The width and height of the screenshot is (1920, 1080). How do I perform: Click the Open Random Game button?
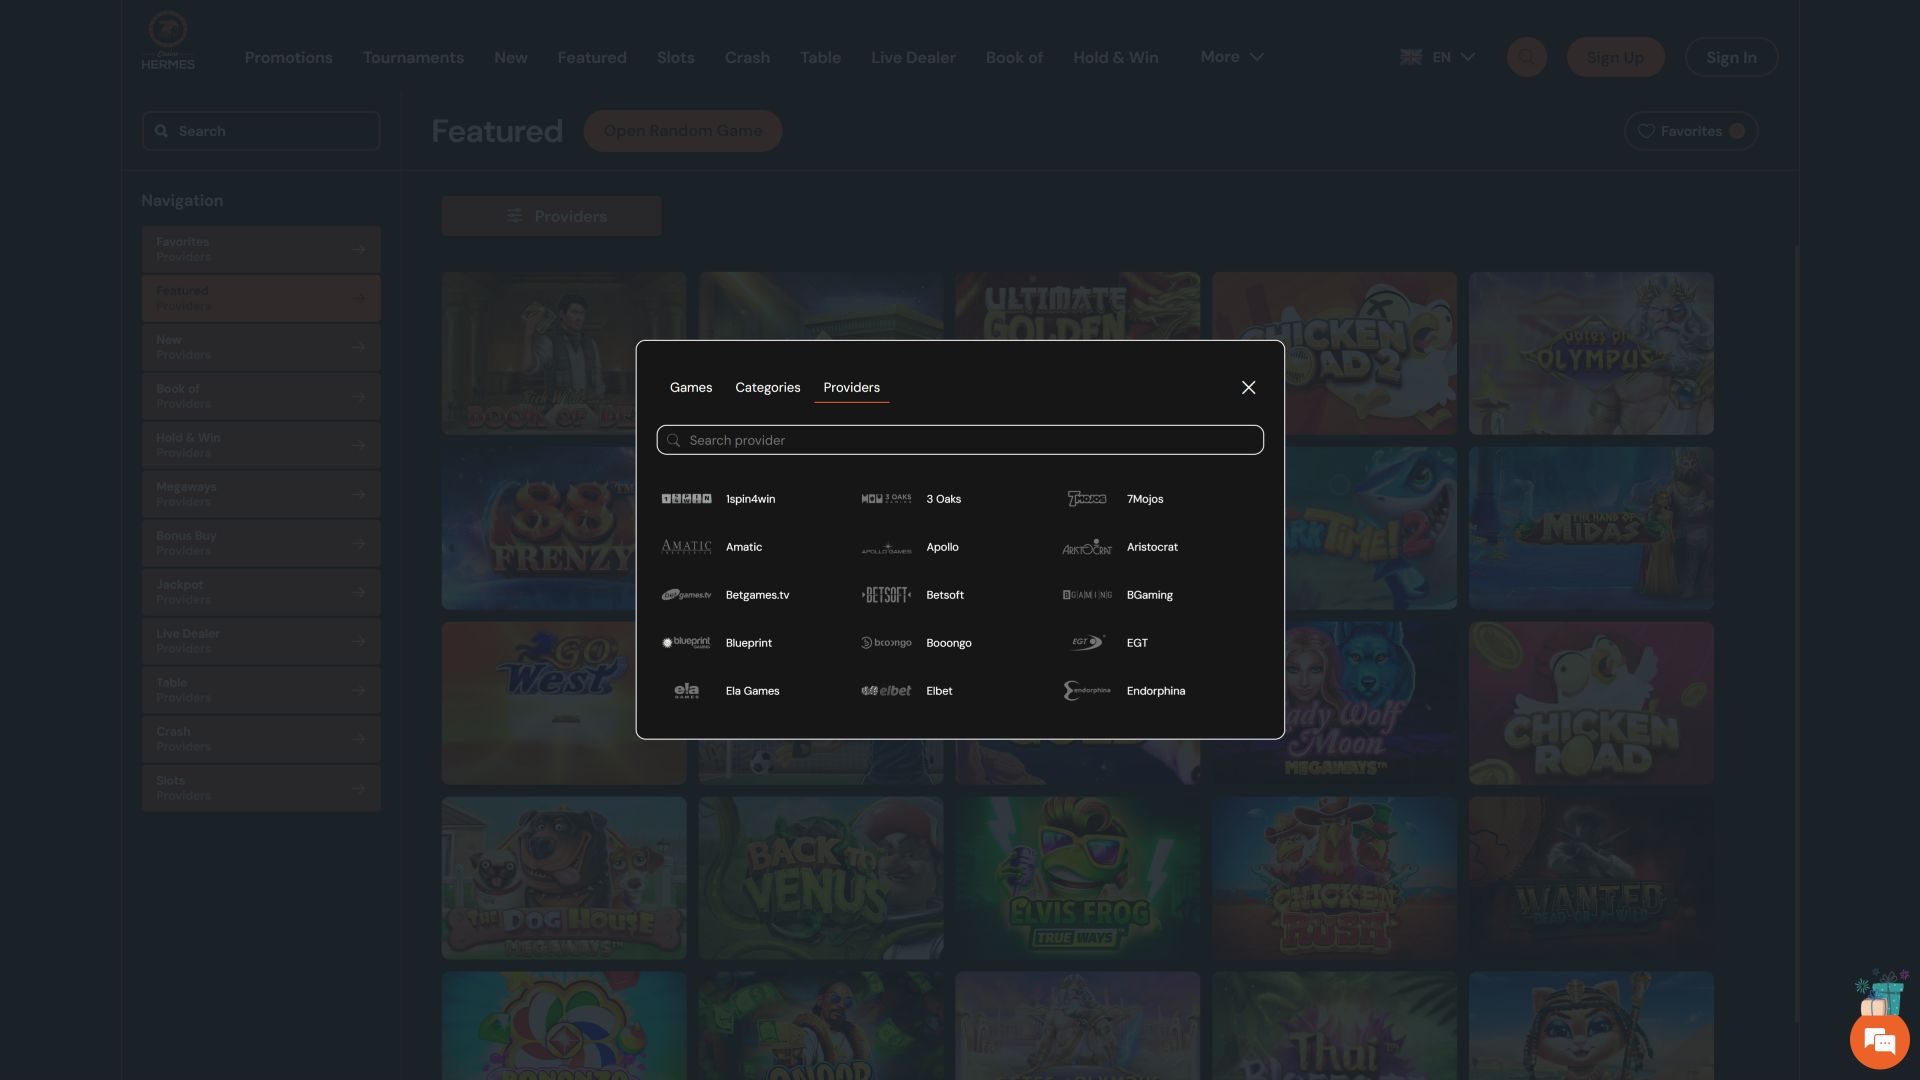click(x=682, y=131)
